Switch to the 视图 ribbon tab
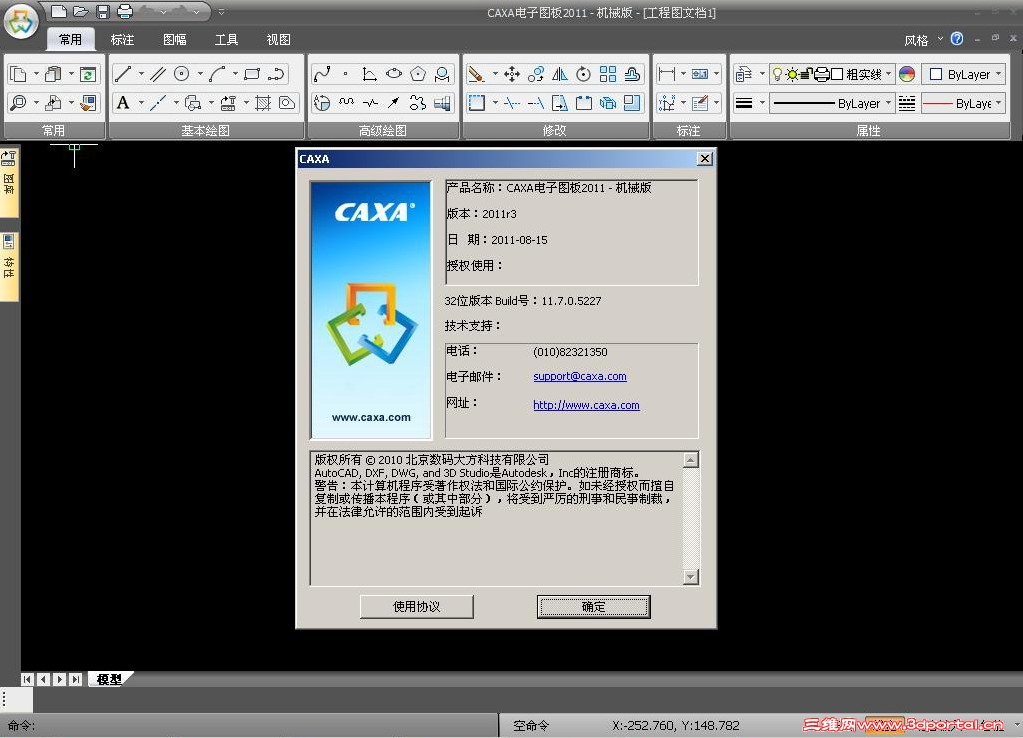 (x=279, y=40)
